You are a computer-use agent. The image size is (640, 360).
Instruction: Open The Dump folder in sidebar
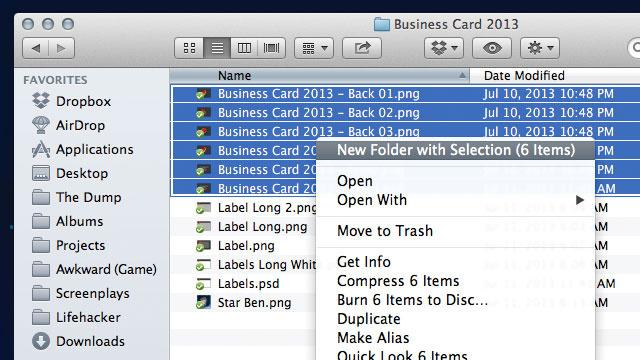pos(77,198)
